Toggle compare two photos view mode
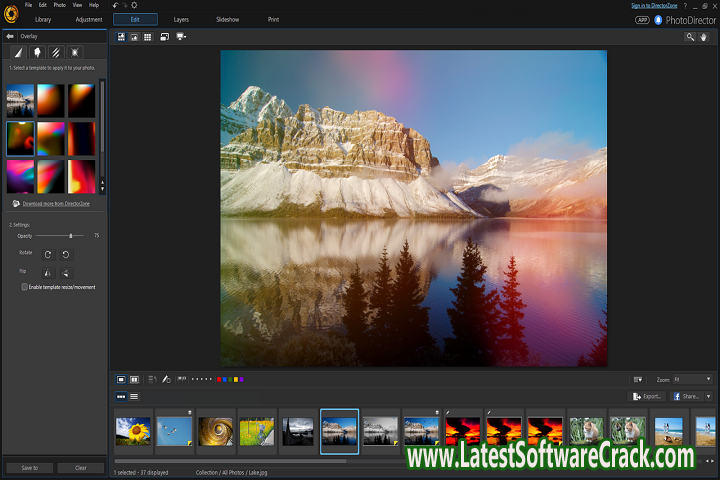Image resolution: width=720 pixels, height=480 pixels. click(134, 379)
